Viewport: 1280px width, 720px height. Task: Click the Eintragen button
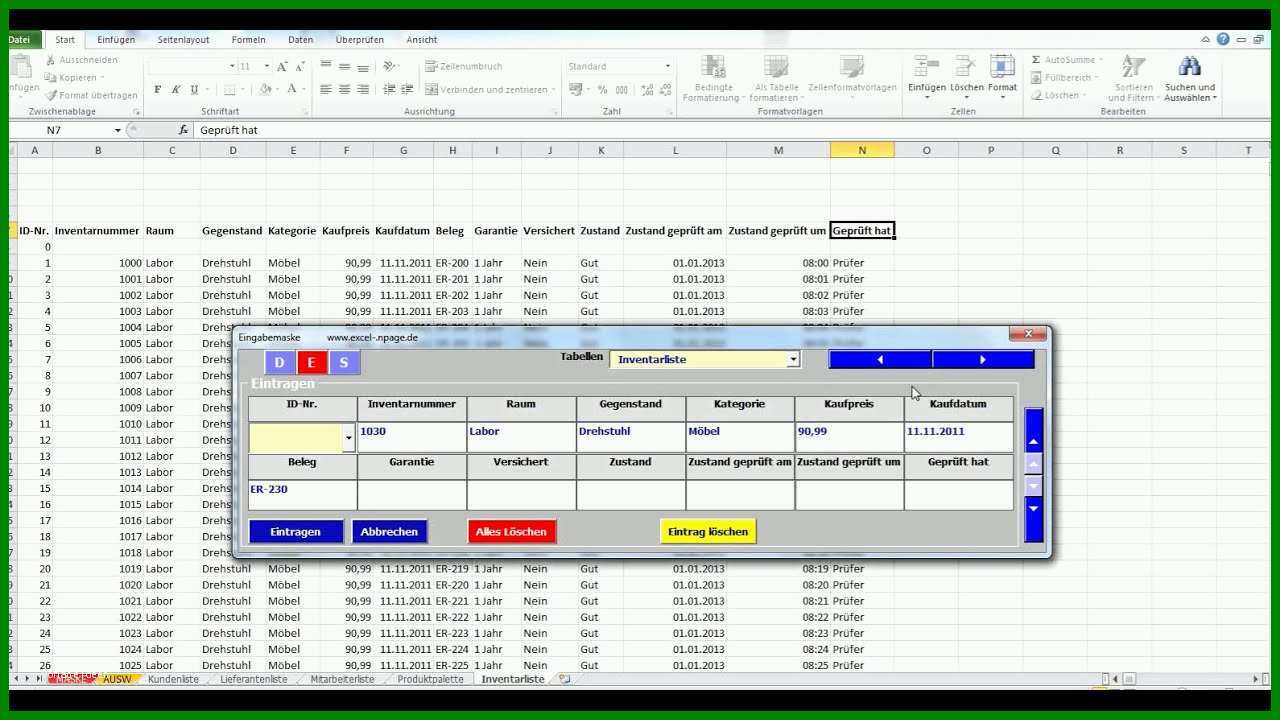(x=296, y=531)
